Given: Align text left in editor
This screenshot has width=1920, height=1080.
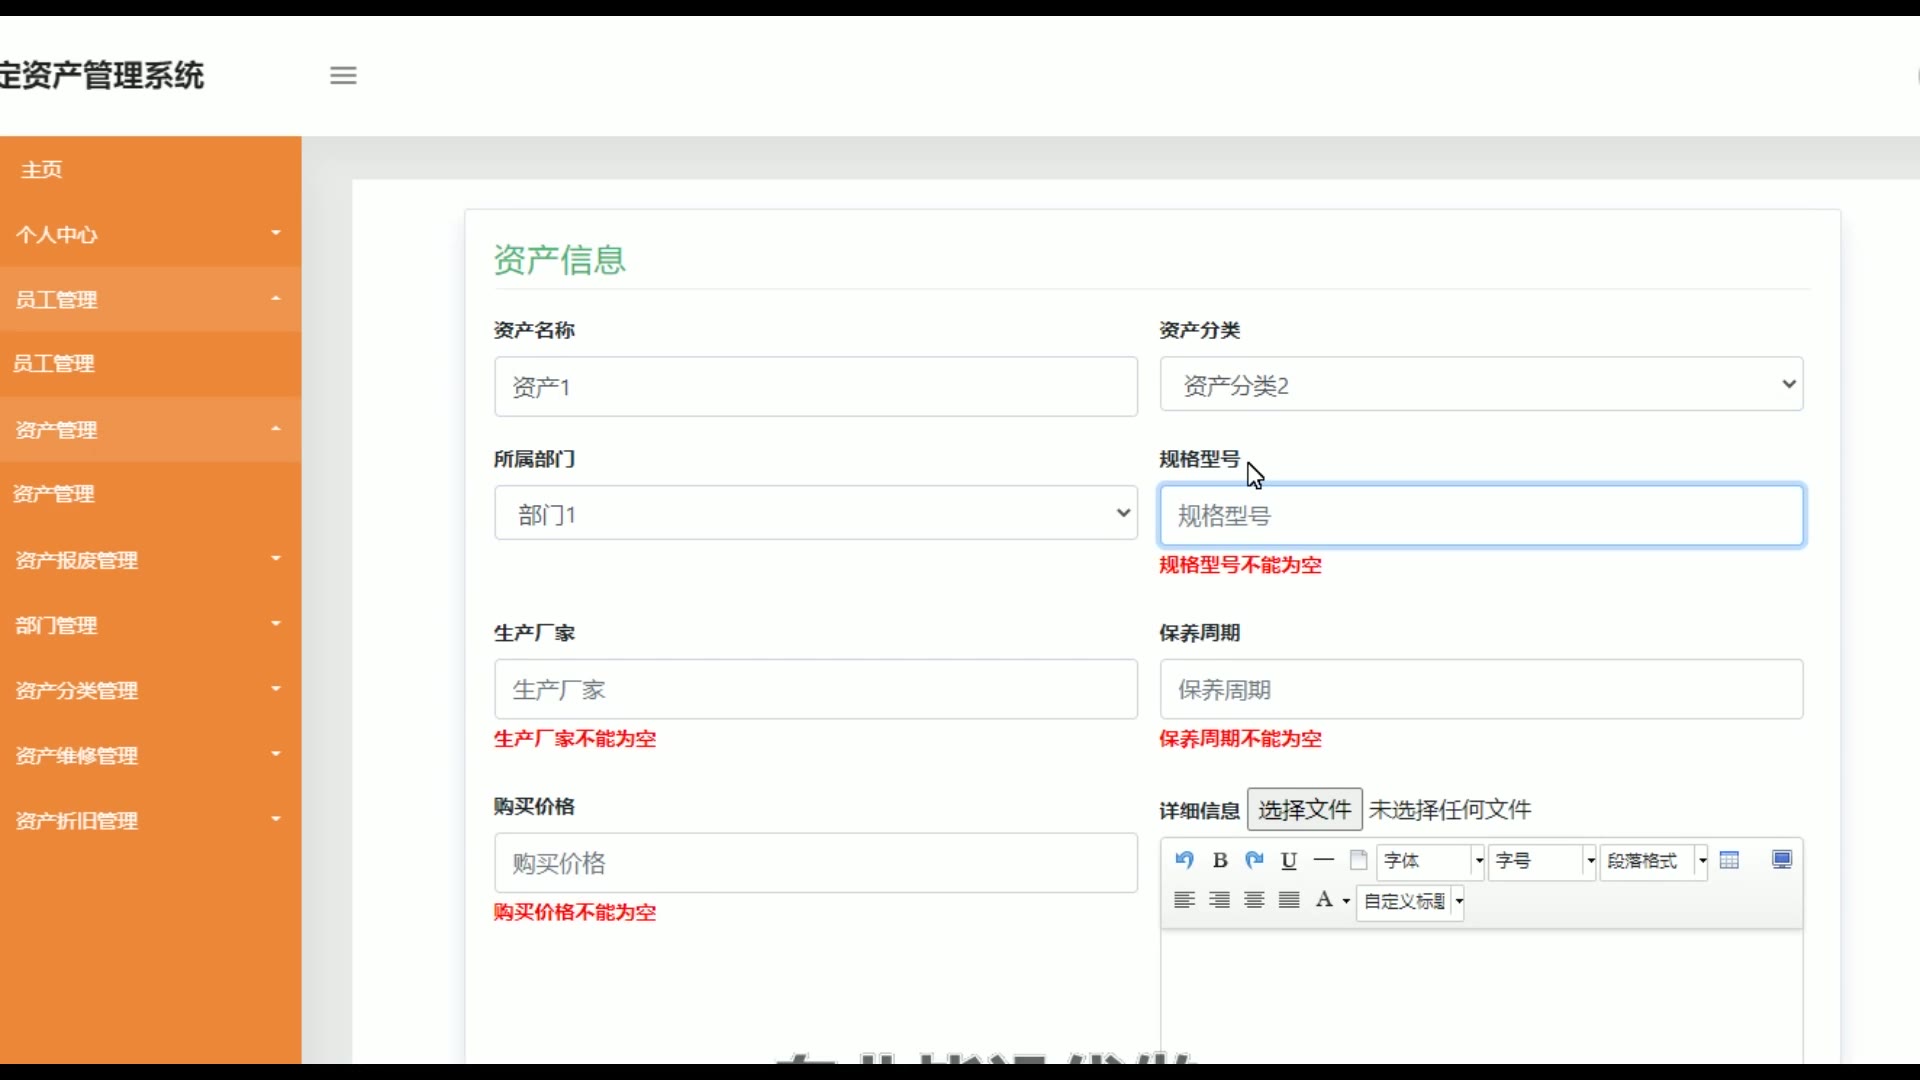Looking at the screenshot, I should (1185, 900).
